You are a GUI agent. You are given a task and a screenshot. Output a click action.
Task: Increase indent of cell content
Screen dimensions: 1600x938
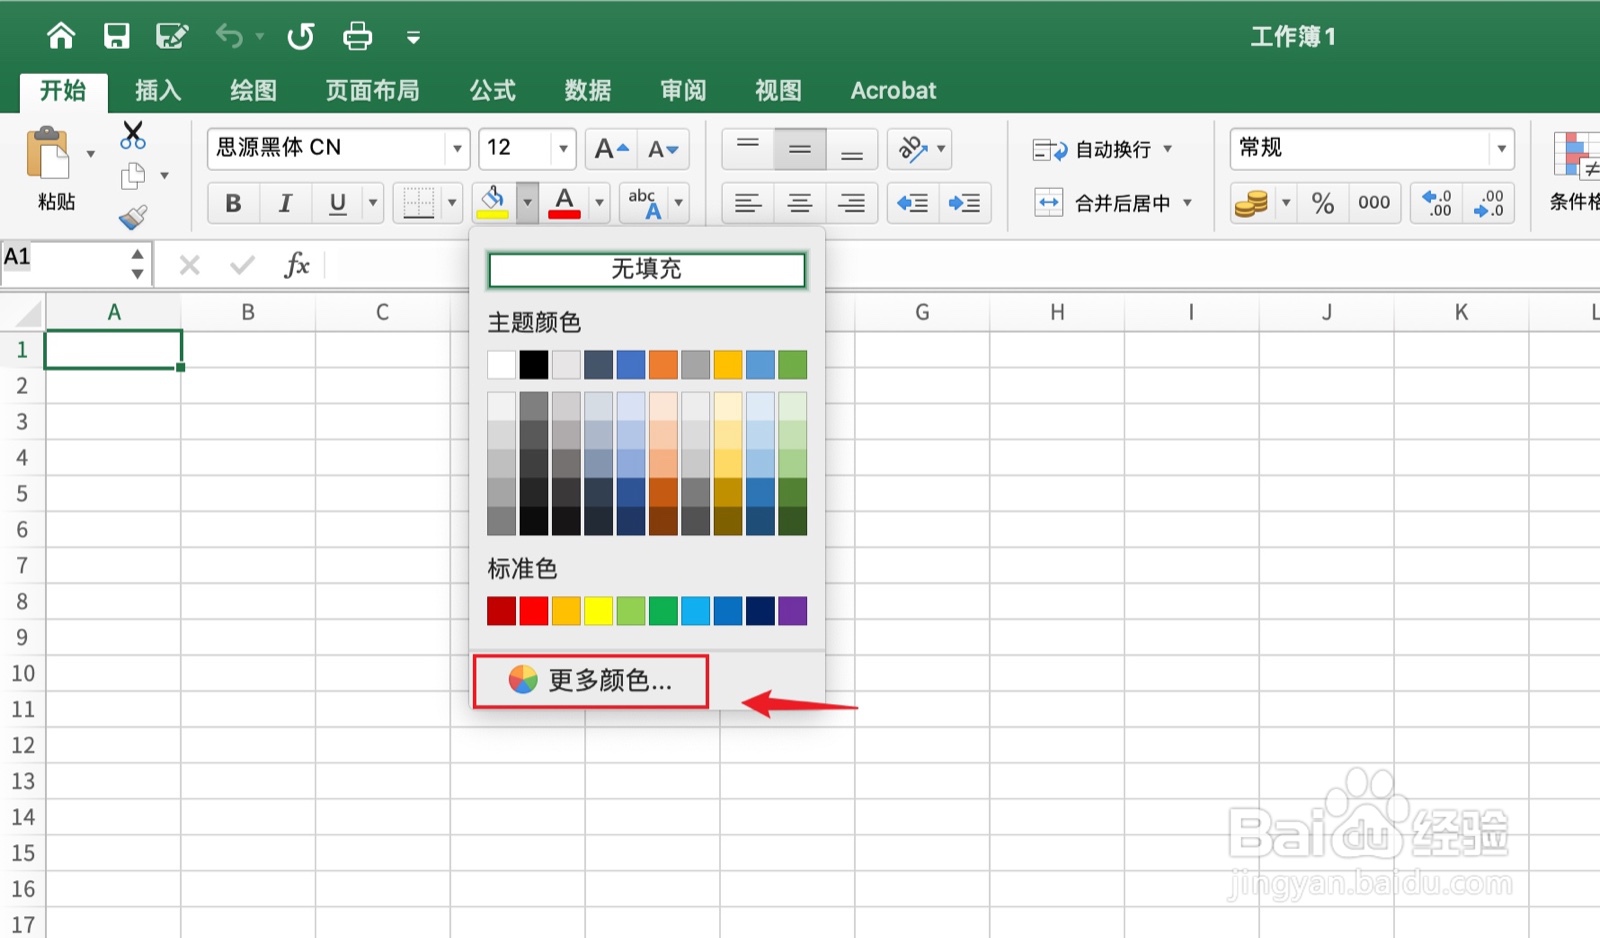point(965,203)
